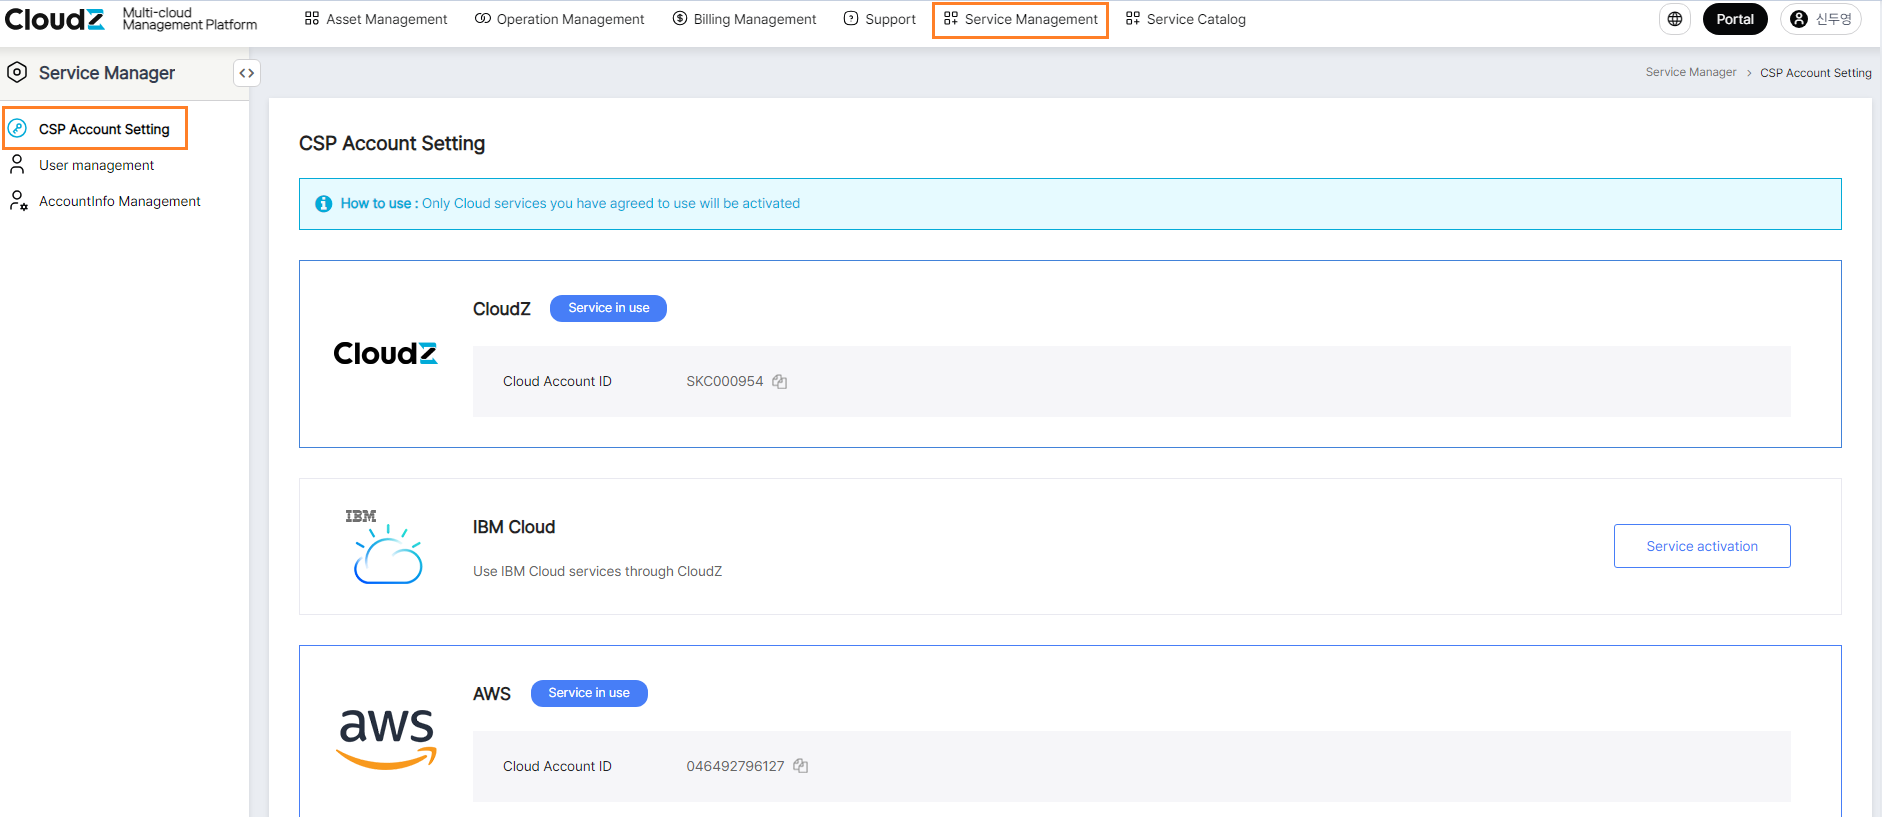Open Service Catalog menu
This screenshot has height=817, width=1882.
pos(1186,19)
